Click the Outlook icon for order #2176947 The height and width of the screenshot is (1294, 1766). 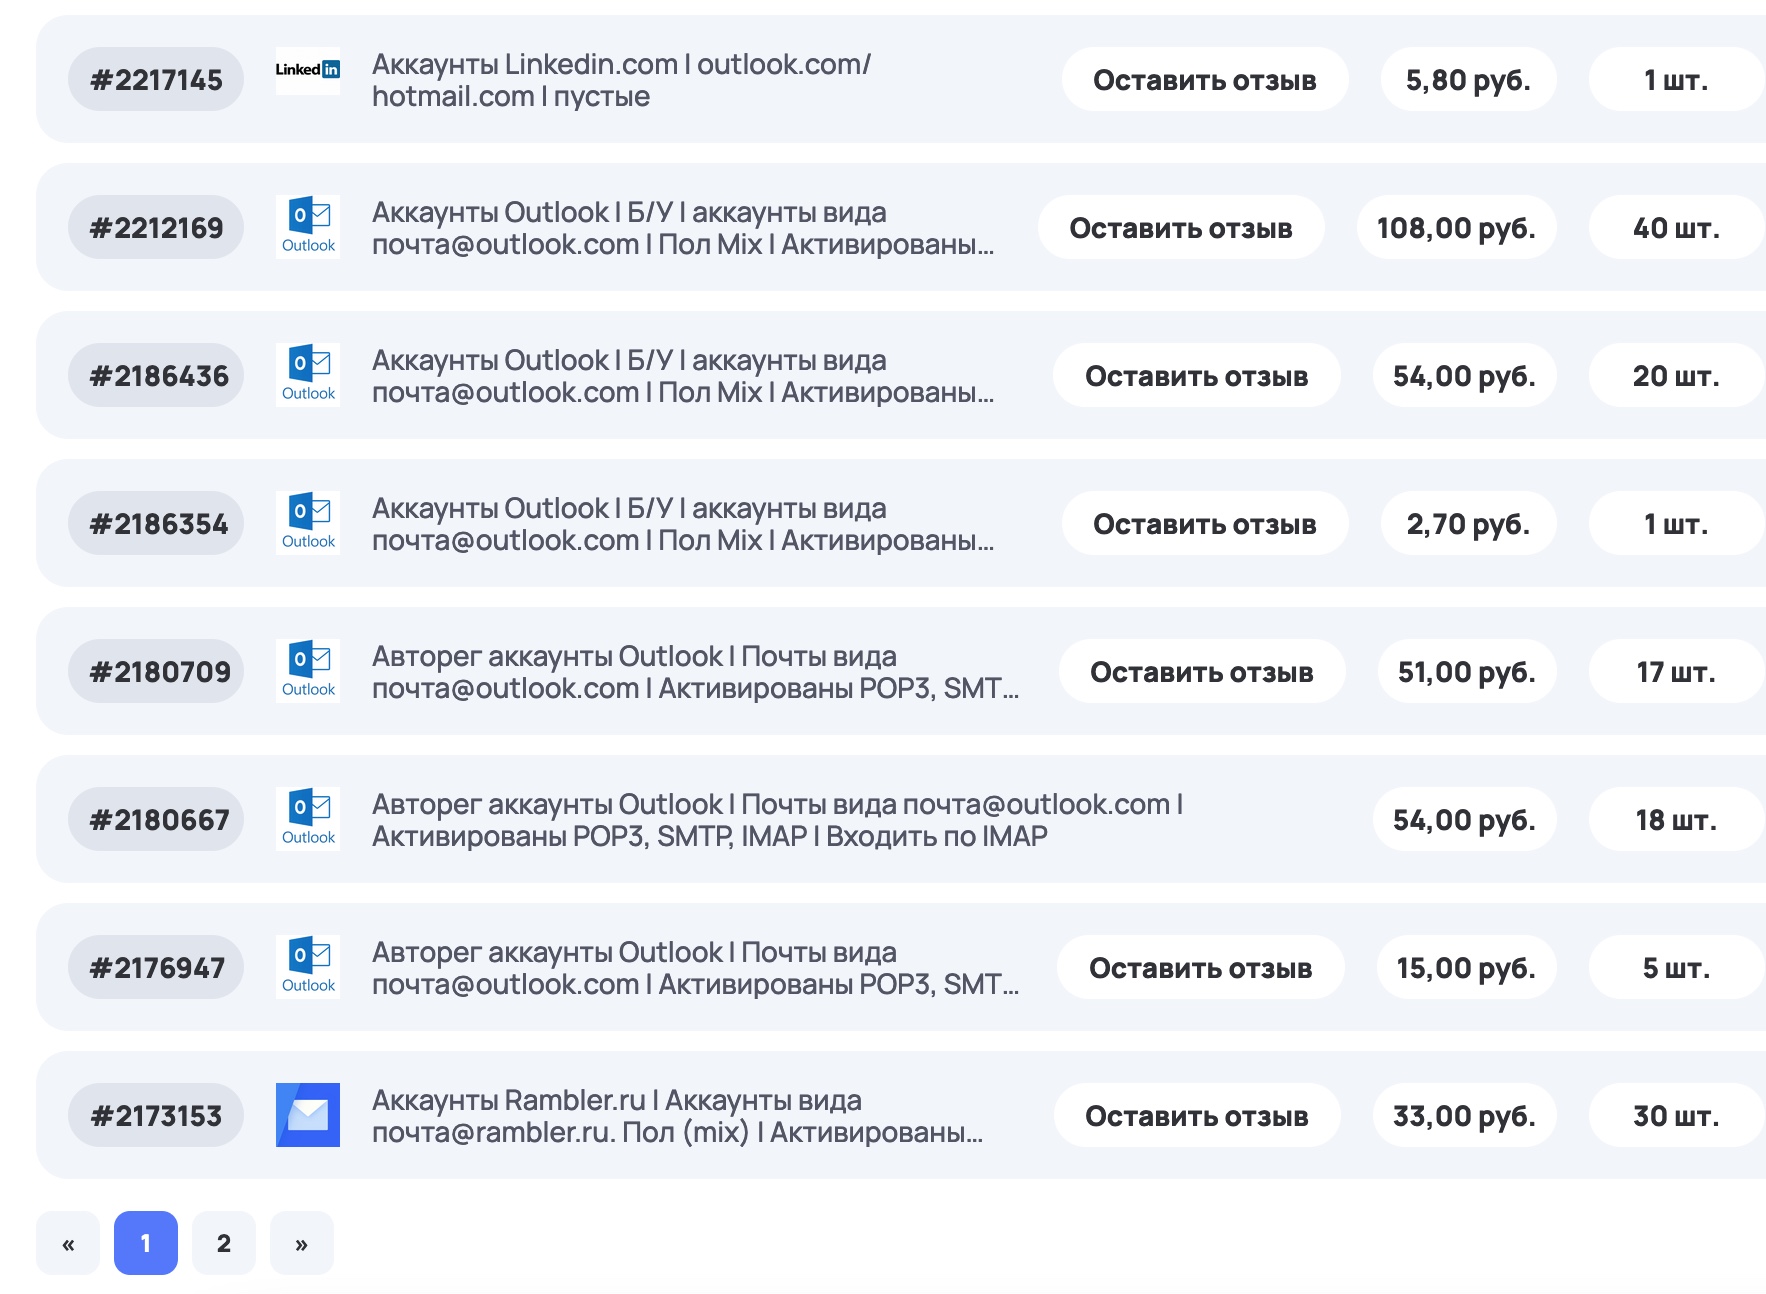(308, 967)
